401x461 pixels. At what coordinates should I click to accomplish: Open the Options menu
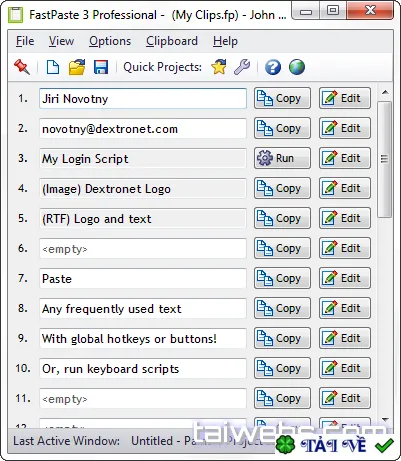coord(110,41)
